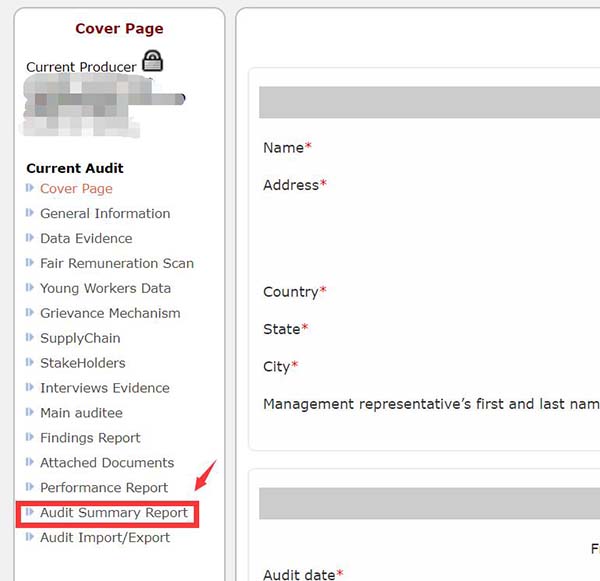Viewport: 600px width, 581px height.
Task: Click arrow icon beside Audit Summary Report
Action: point(30,513)
